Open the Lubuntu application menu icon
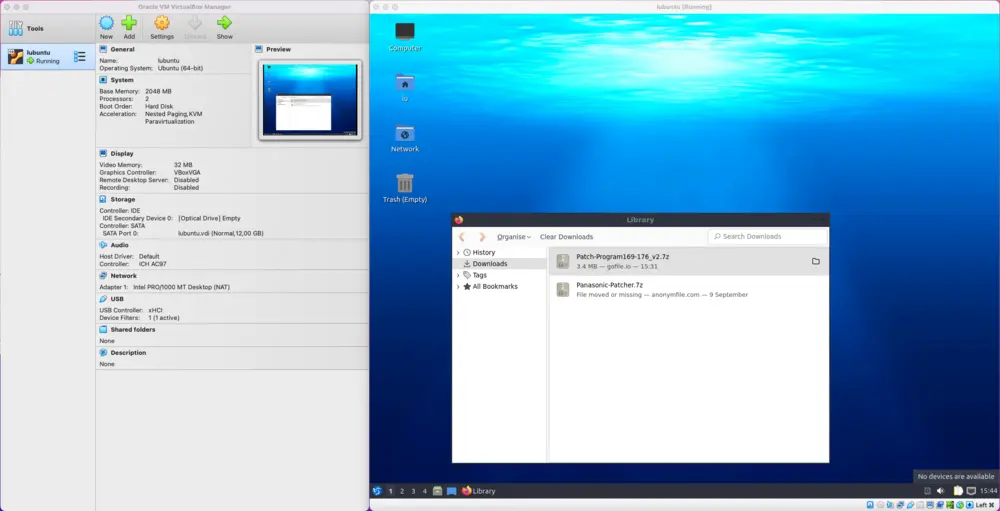The width and height of the screenshot is (1000, 511). [377, 491]
